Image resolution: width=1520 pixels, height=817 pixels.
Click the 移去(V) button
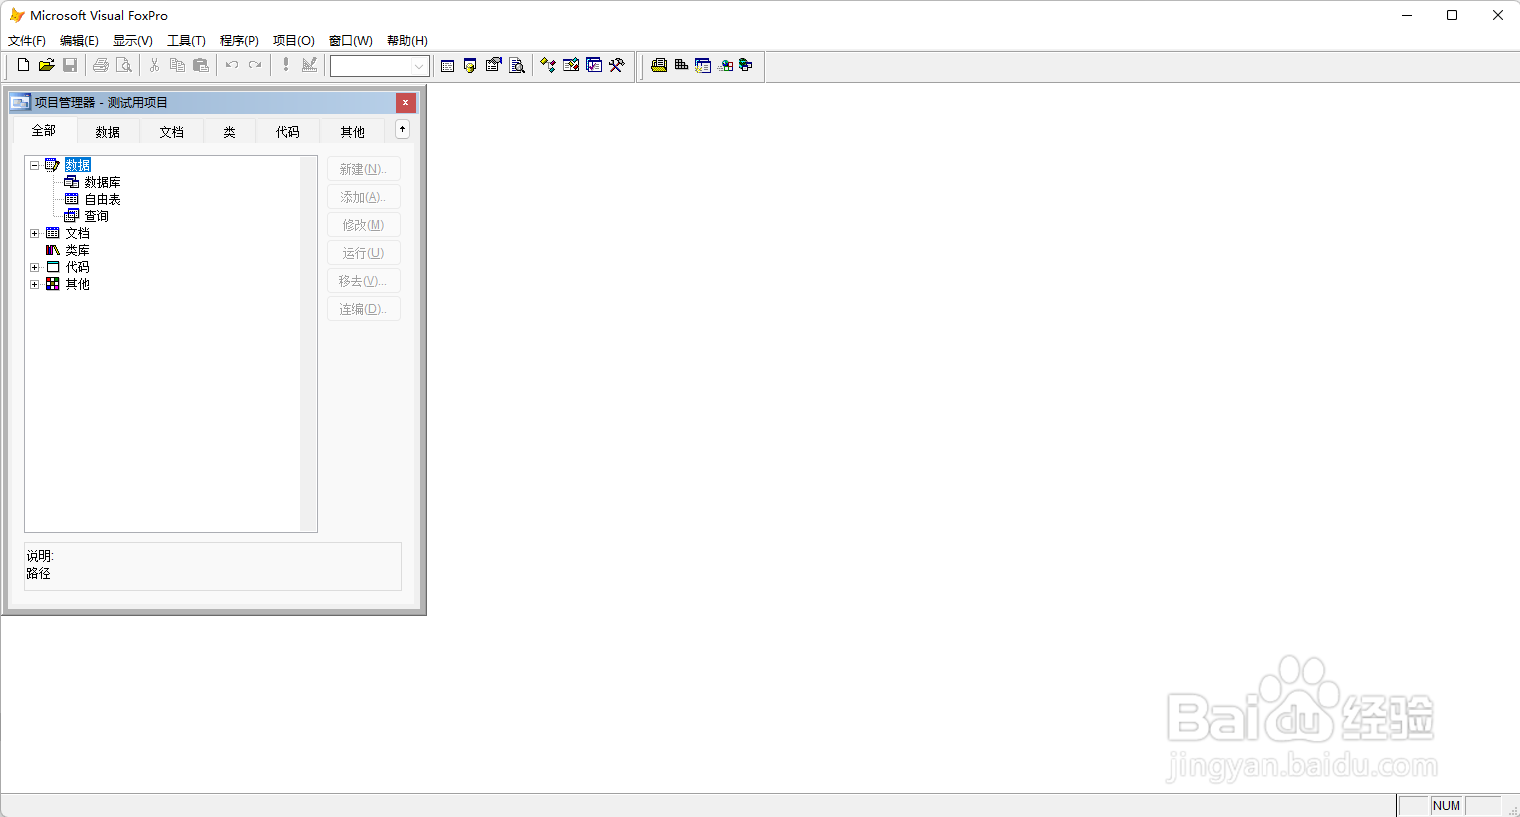click(364, 281)
